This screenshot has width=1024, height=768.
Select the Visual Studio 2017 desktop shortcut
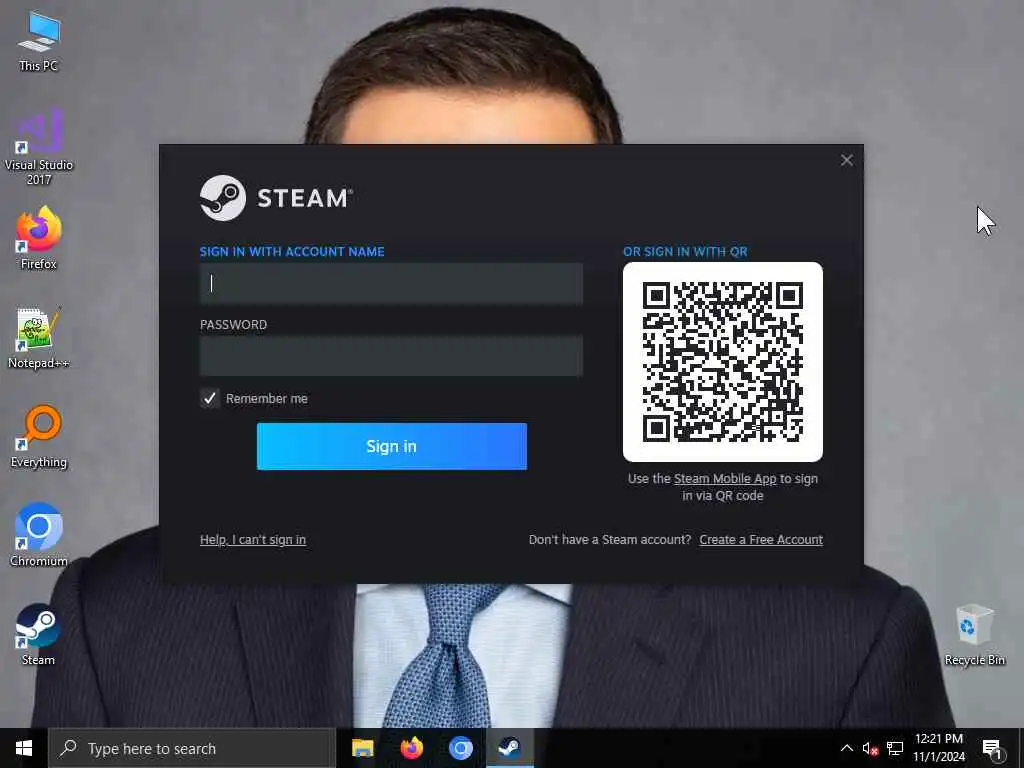tap(39, 147)
